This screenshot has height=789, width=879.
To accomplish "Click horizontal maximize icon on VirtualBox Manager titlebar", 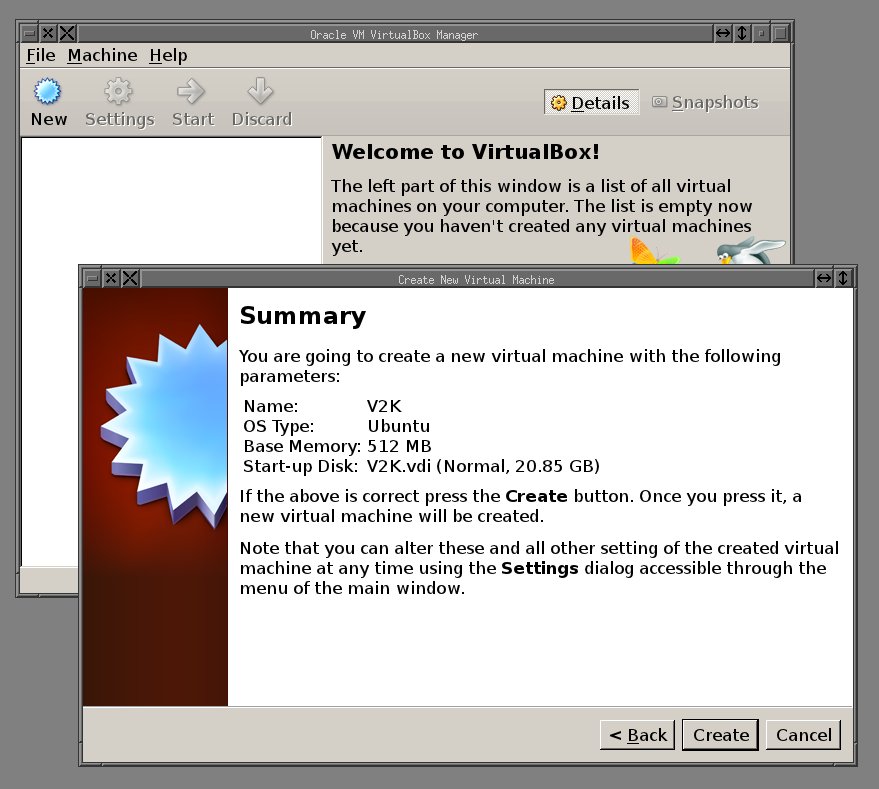I will 723,33.
